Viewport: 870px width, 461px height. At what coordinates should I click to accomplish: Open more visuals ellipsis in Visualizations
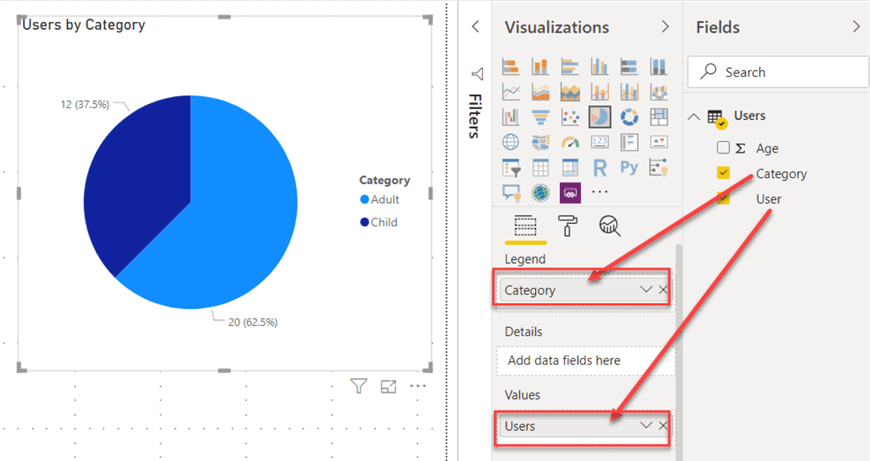(599, 192)
